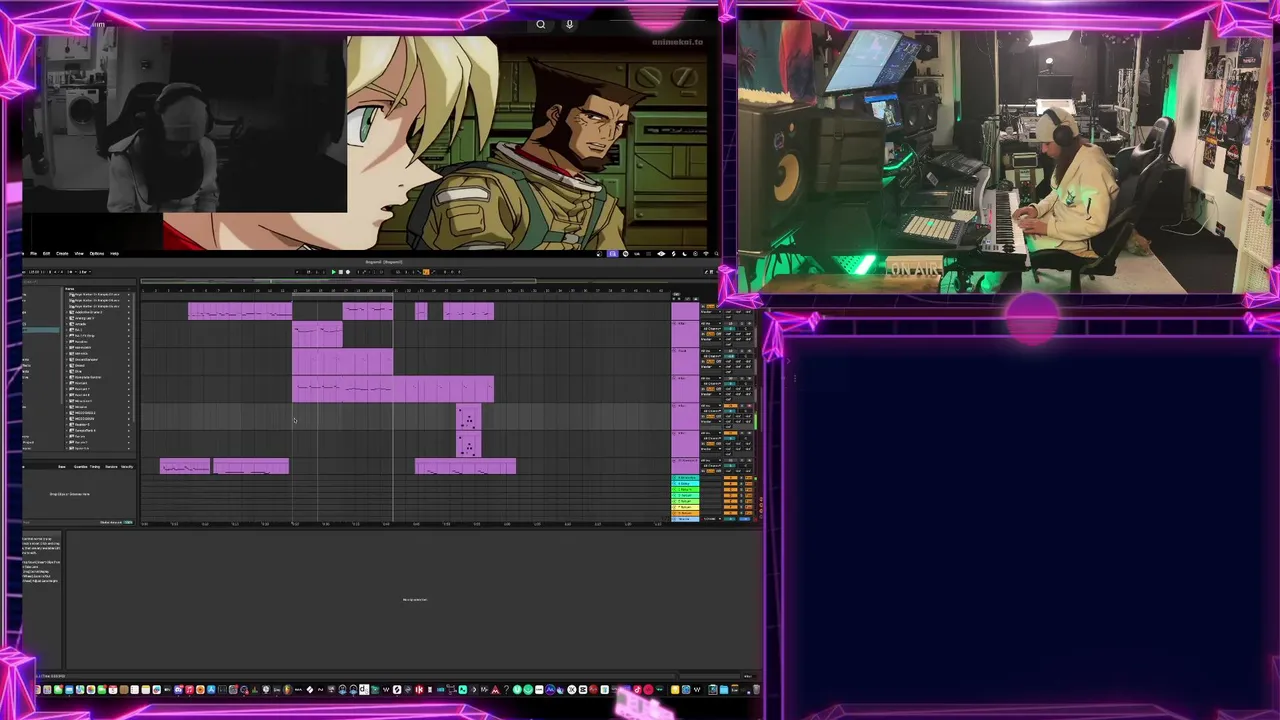Viewport: 1280px width, 720px height.
Task: Click the black-and-white webcam feed
Action: point(185,125)
